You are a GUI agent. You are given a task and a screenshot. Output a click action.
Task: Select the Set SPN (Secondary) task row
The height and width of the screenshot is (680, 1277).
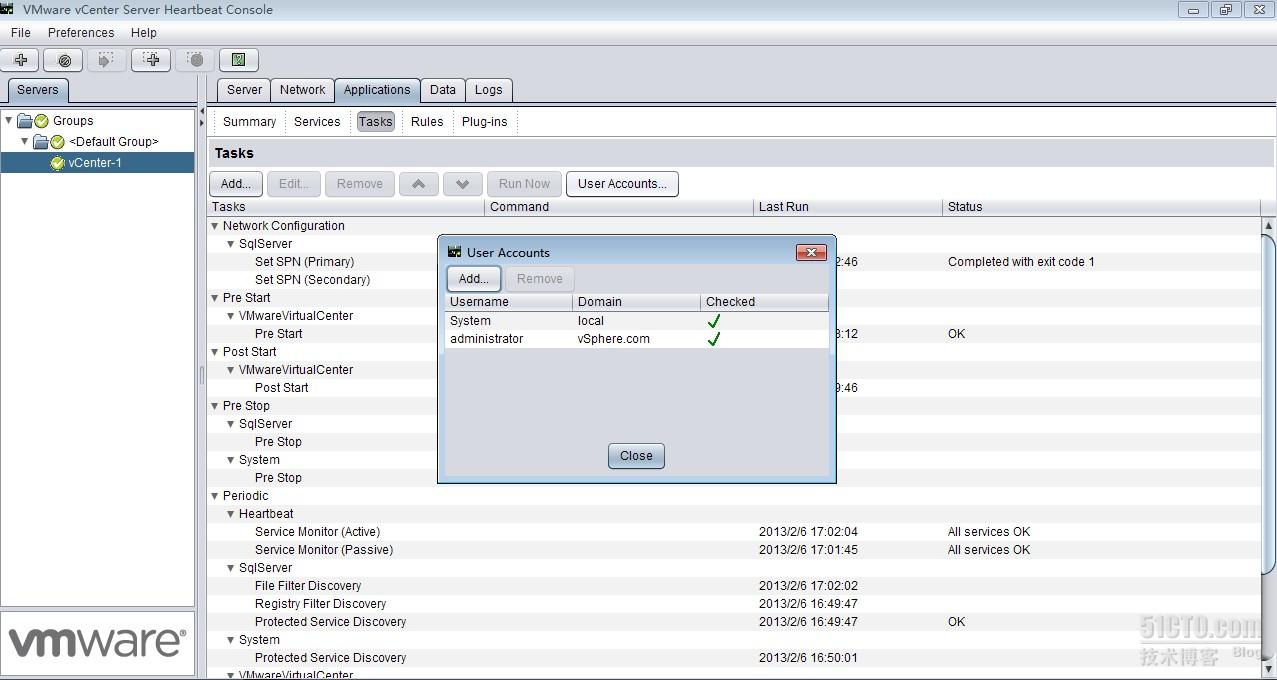pyautogui.click(x=312, y=280)
